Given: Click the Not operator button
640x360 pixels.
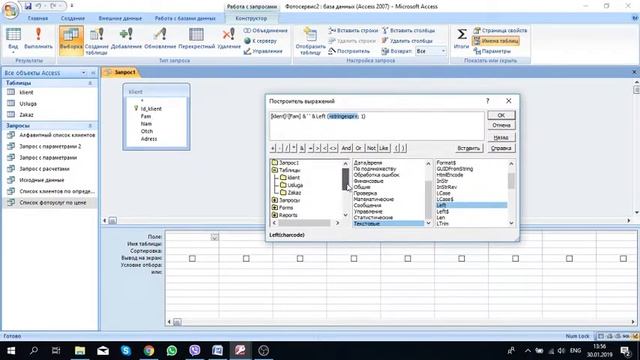Looking at the screenshot, I should 371,148.
